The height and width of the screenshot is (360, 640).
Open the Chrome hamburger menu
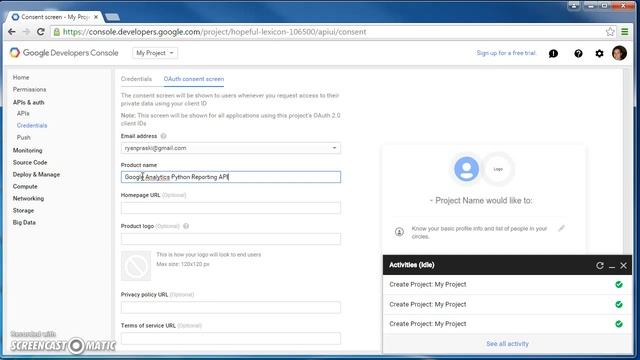point(624,32)
